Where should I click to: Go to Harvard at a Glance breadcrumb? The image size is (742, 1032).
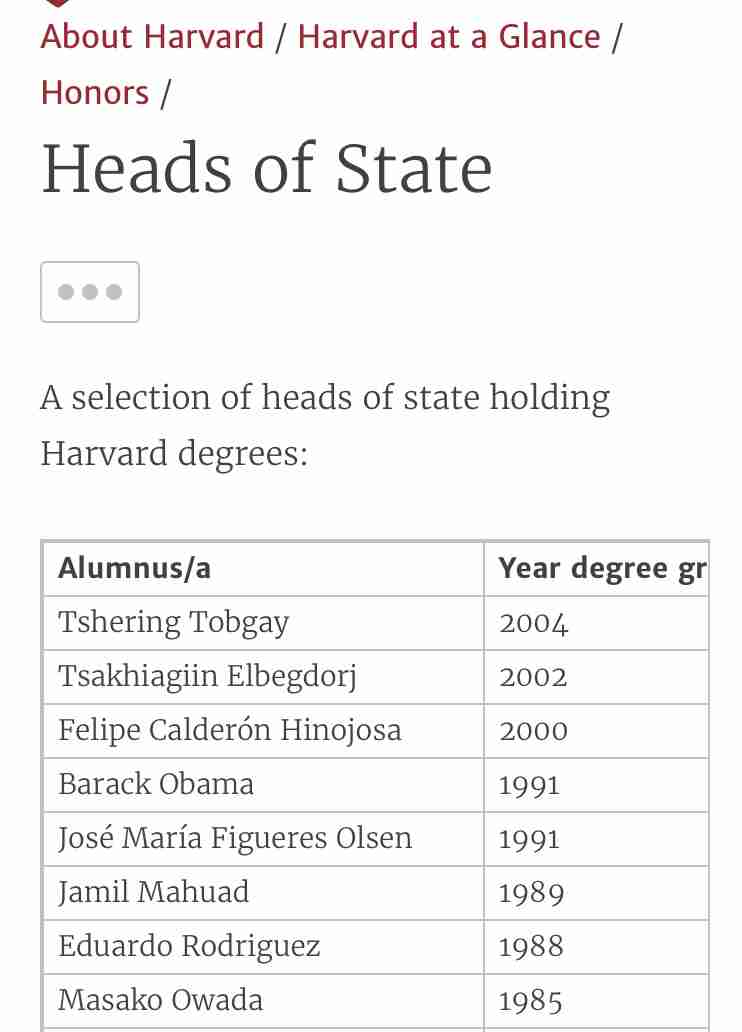pyautogui.click(x=449, y=36)
